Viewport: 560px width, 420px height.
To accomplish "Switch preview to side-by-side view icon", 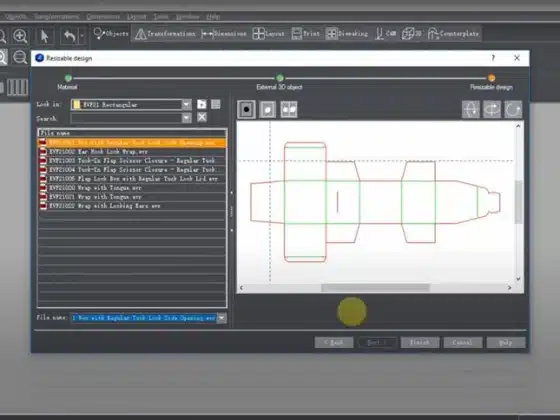I will (289, 109).
